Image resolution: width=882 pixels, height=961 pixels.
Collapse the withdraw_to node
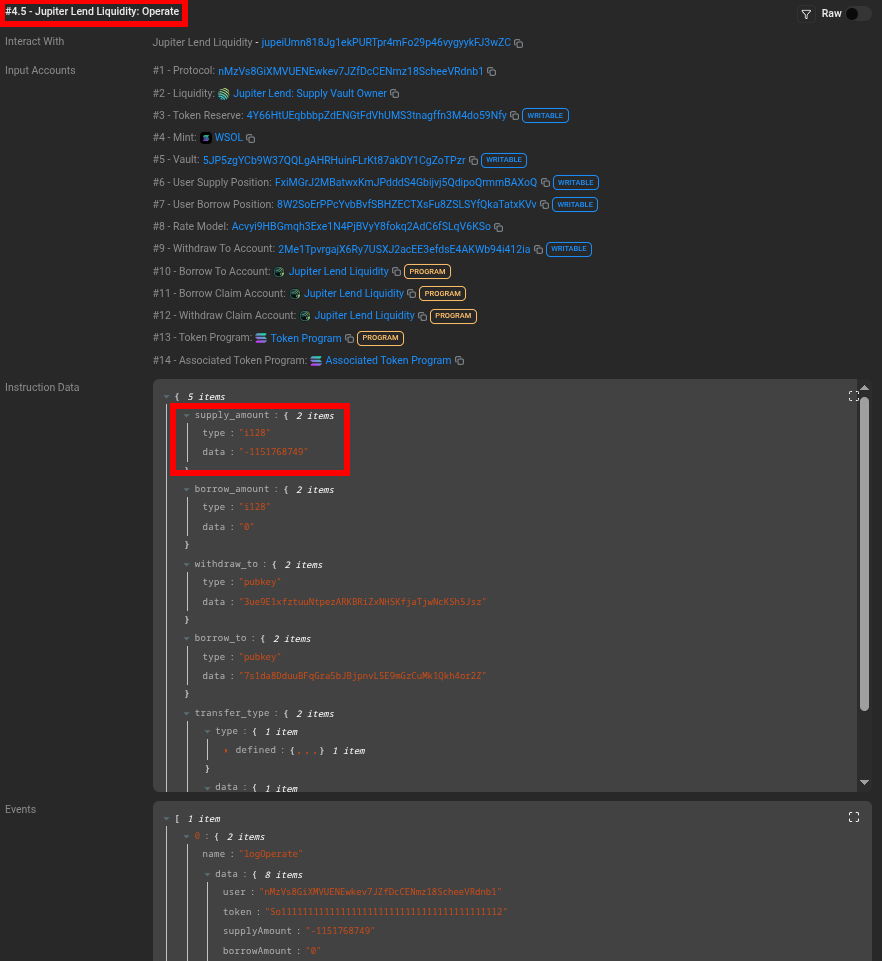pos(186,564)
